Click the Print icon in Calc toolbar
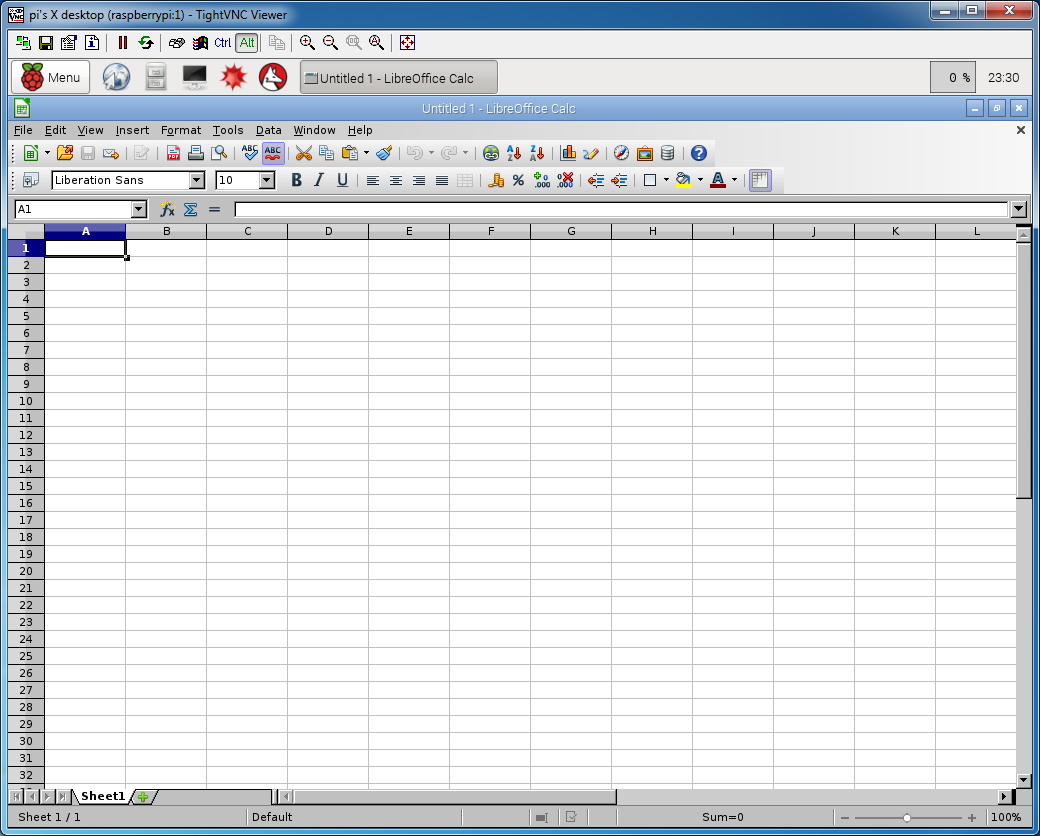This screenshot has width=1040, height=836. tap(196, 153)
